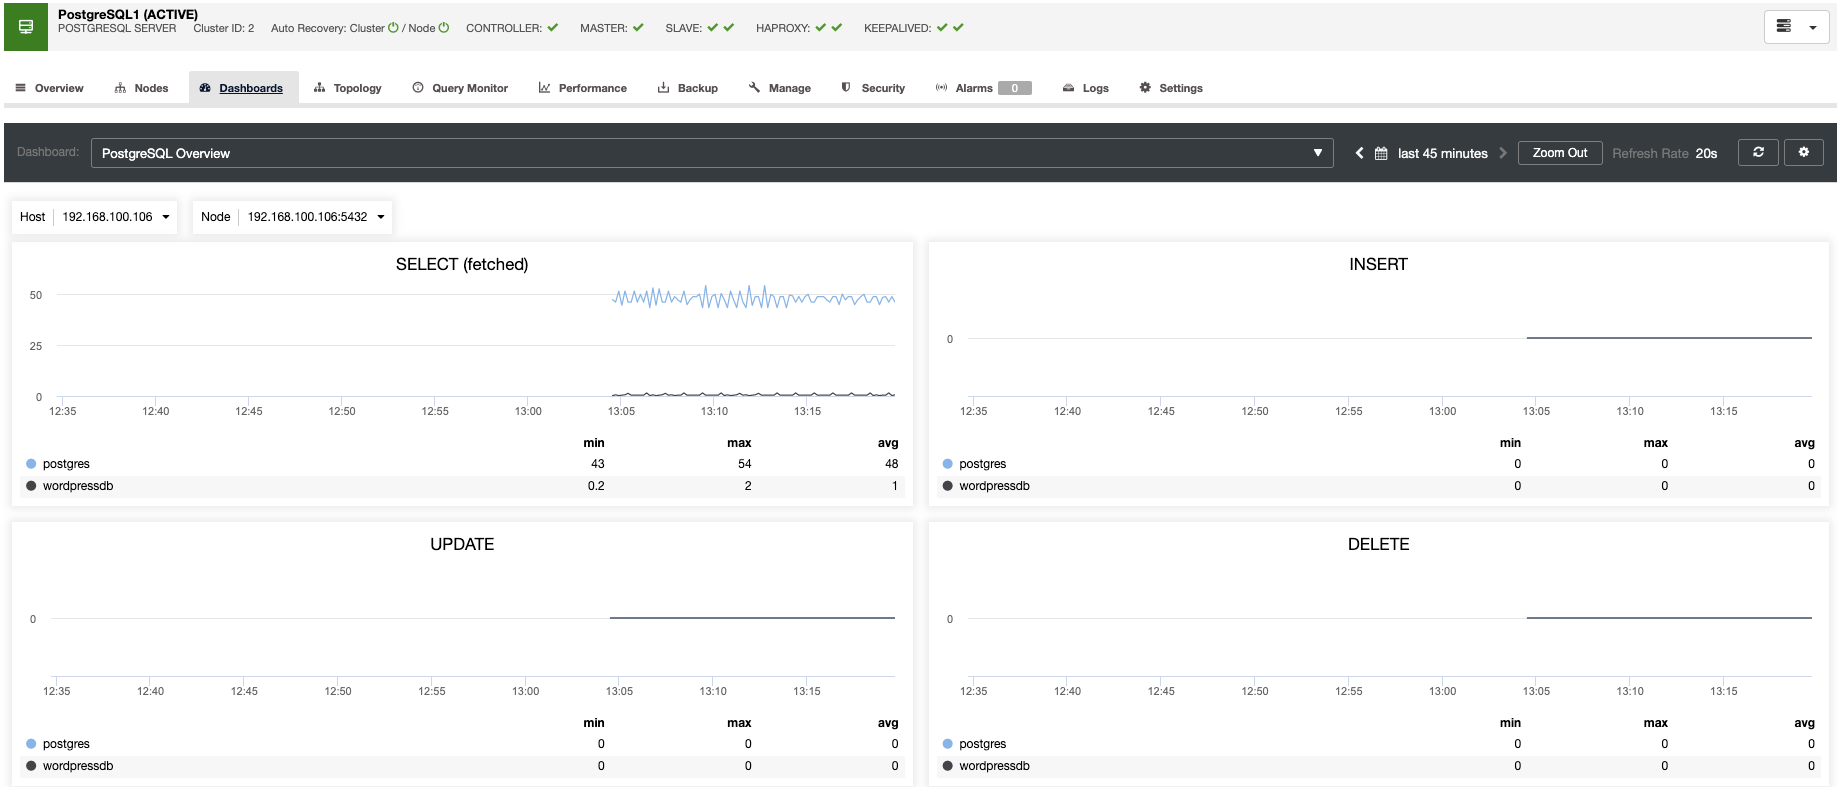Click the green cluster server icon
The height and width of the screenshot is (787, 1838).
[26, 27]
